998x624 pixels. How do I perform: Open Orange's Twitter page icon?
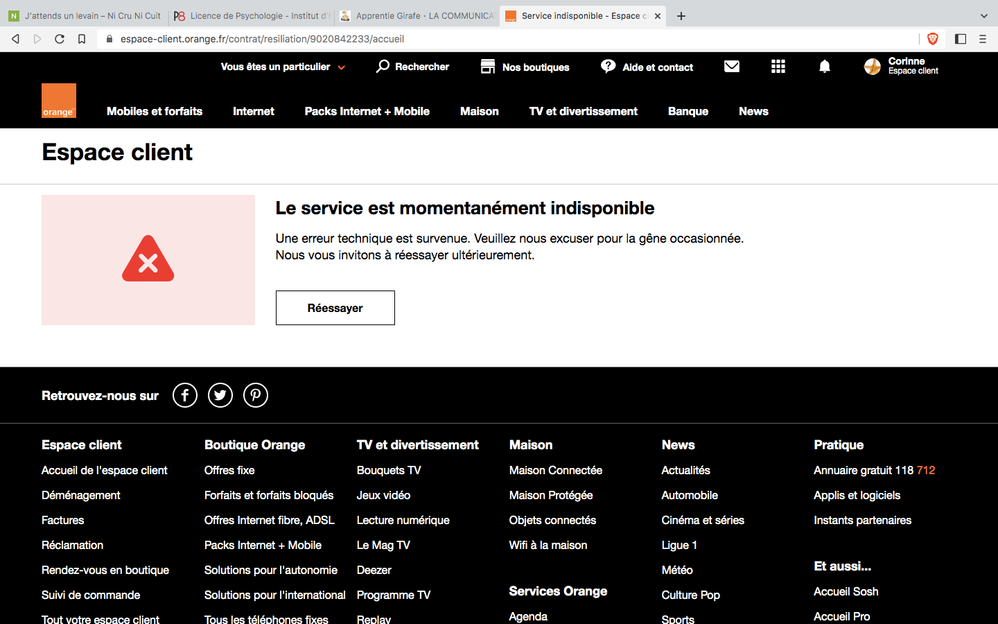coord(220,396)
